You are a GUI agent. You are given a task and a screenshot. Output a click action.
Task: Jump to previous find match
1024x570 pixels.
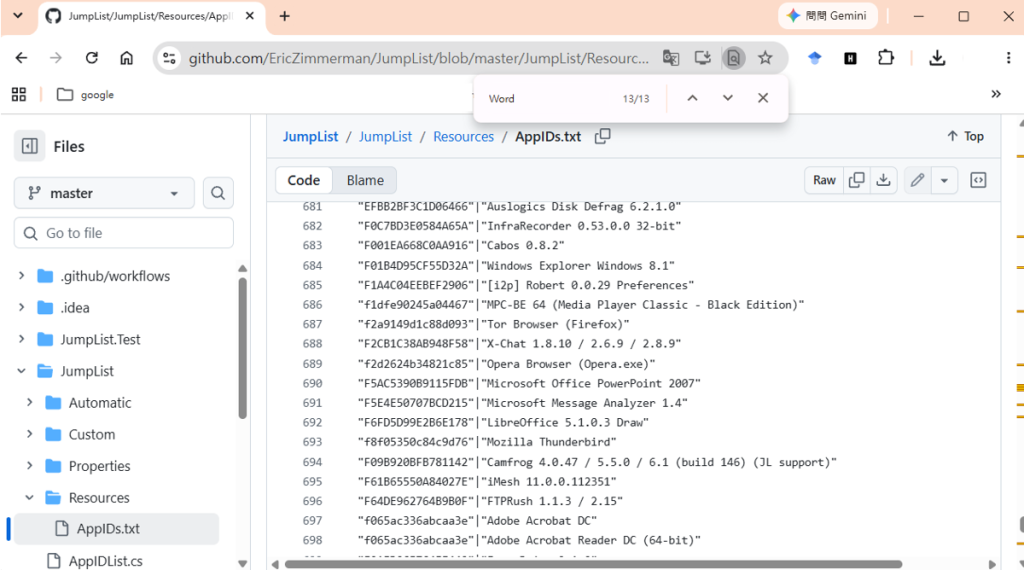point(692,98)
